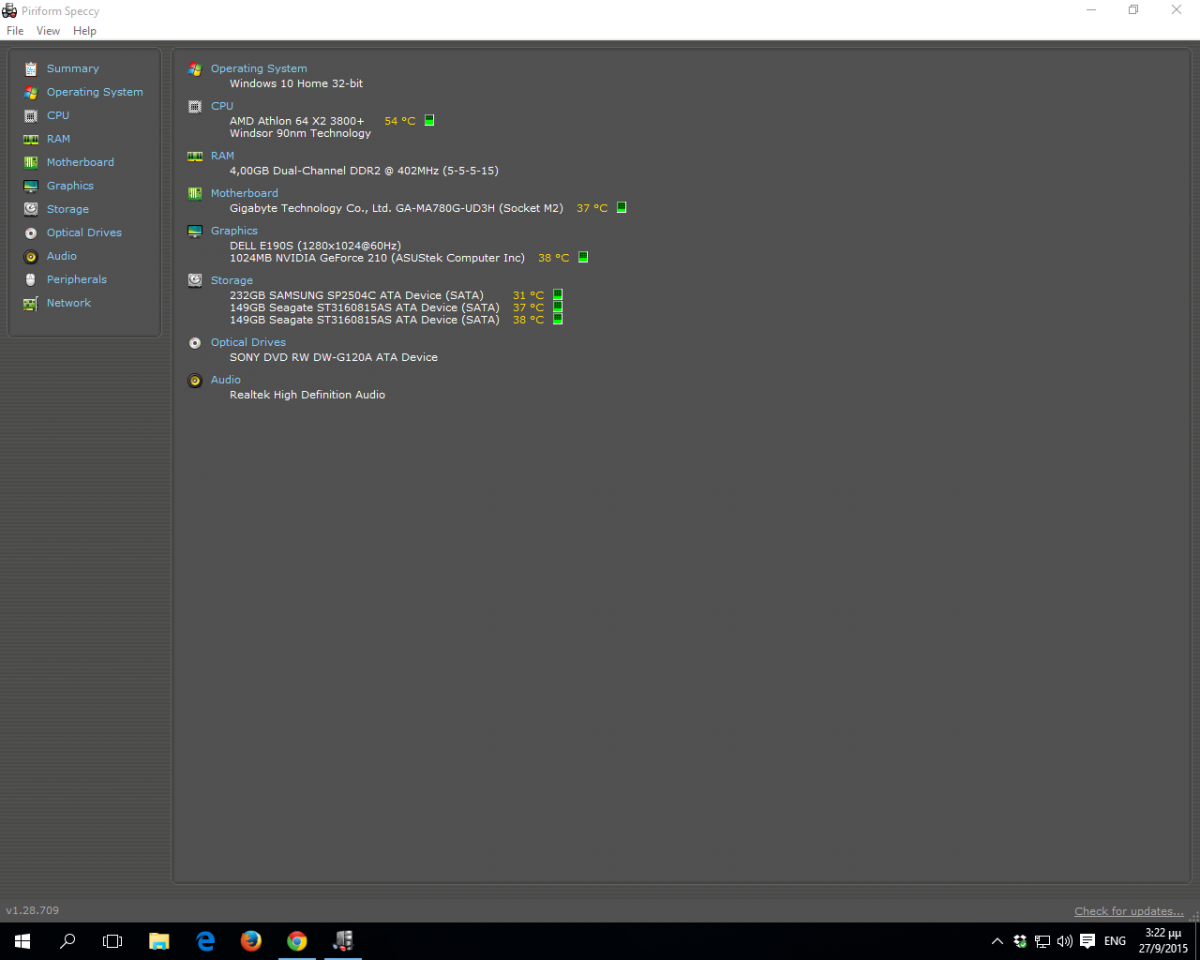Click the Windows 10 Home 32-bit text
1200x960 pixels.
(x=296, y=84)
